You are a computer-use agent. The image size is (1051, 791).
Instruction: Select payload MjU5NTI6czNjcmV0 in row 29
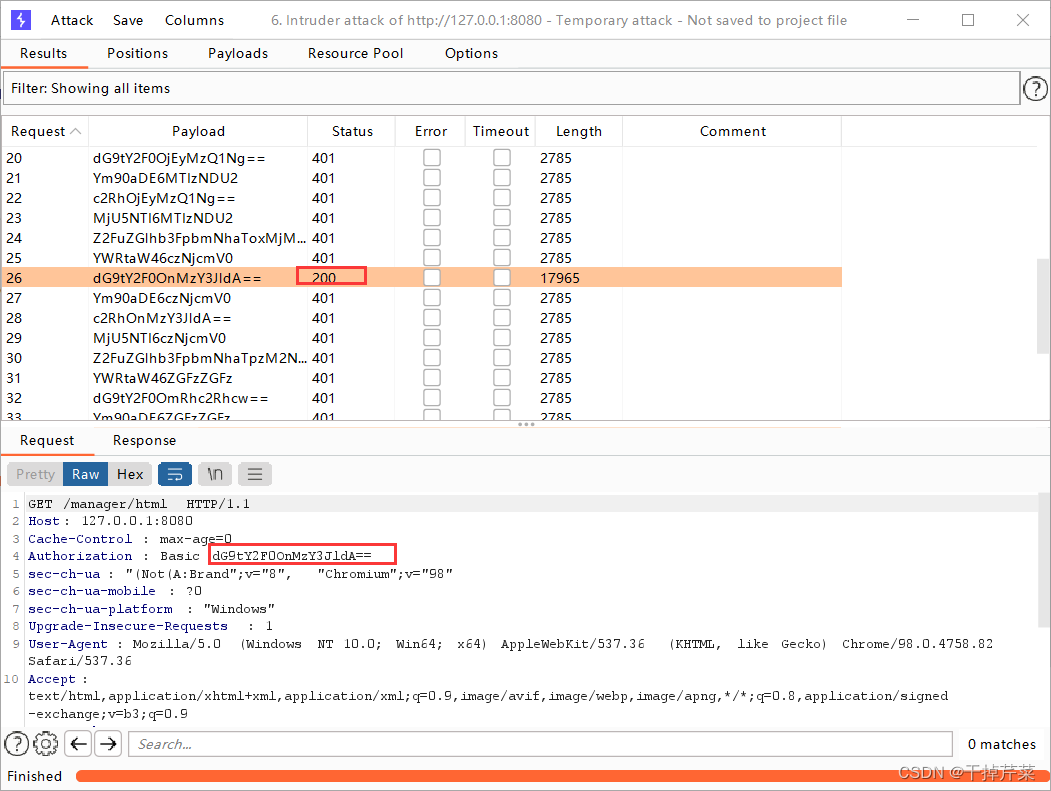pyautogui.click(x=160, y=339)
